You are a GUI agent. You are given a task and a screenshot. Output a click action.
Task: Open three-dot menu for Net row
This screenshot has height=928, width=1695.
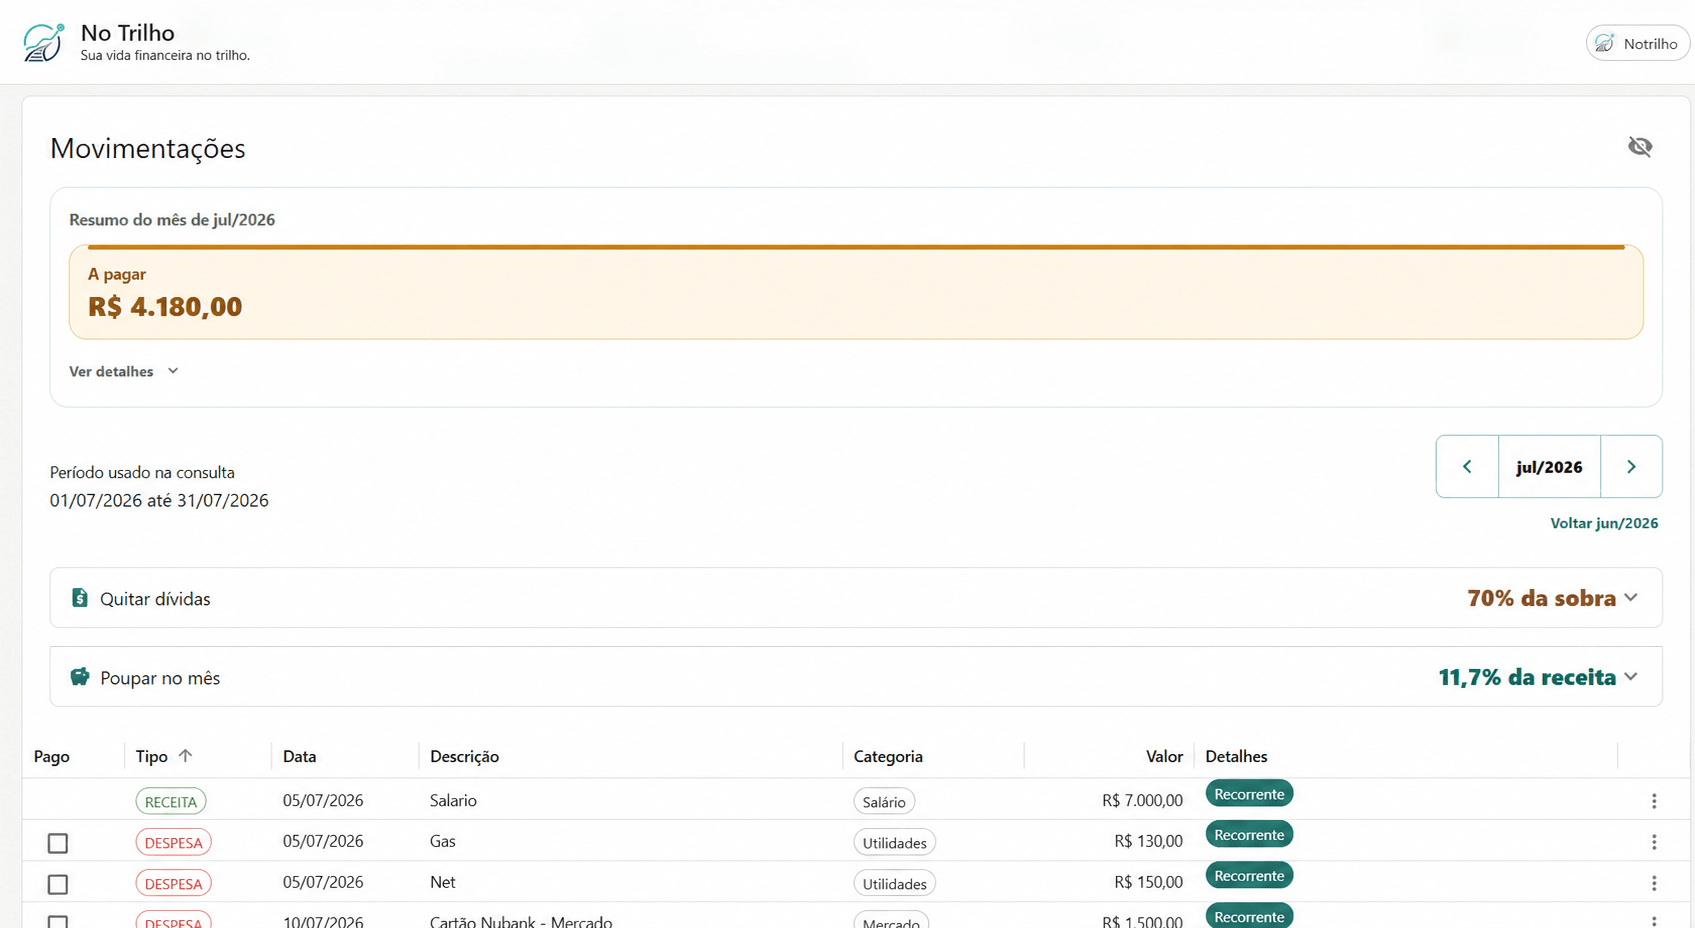click(x=1654, y=883)
